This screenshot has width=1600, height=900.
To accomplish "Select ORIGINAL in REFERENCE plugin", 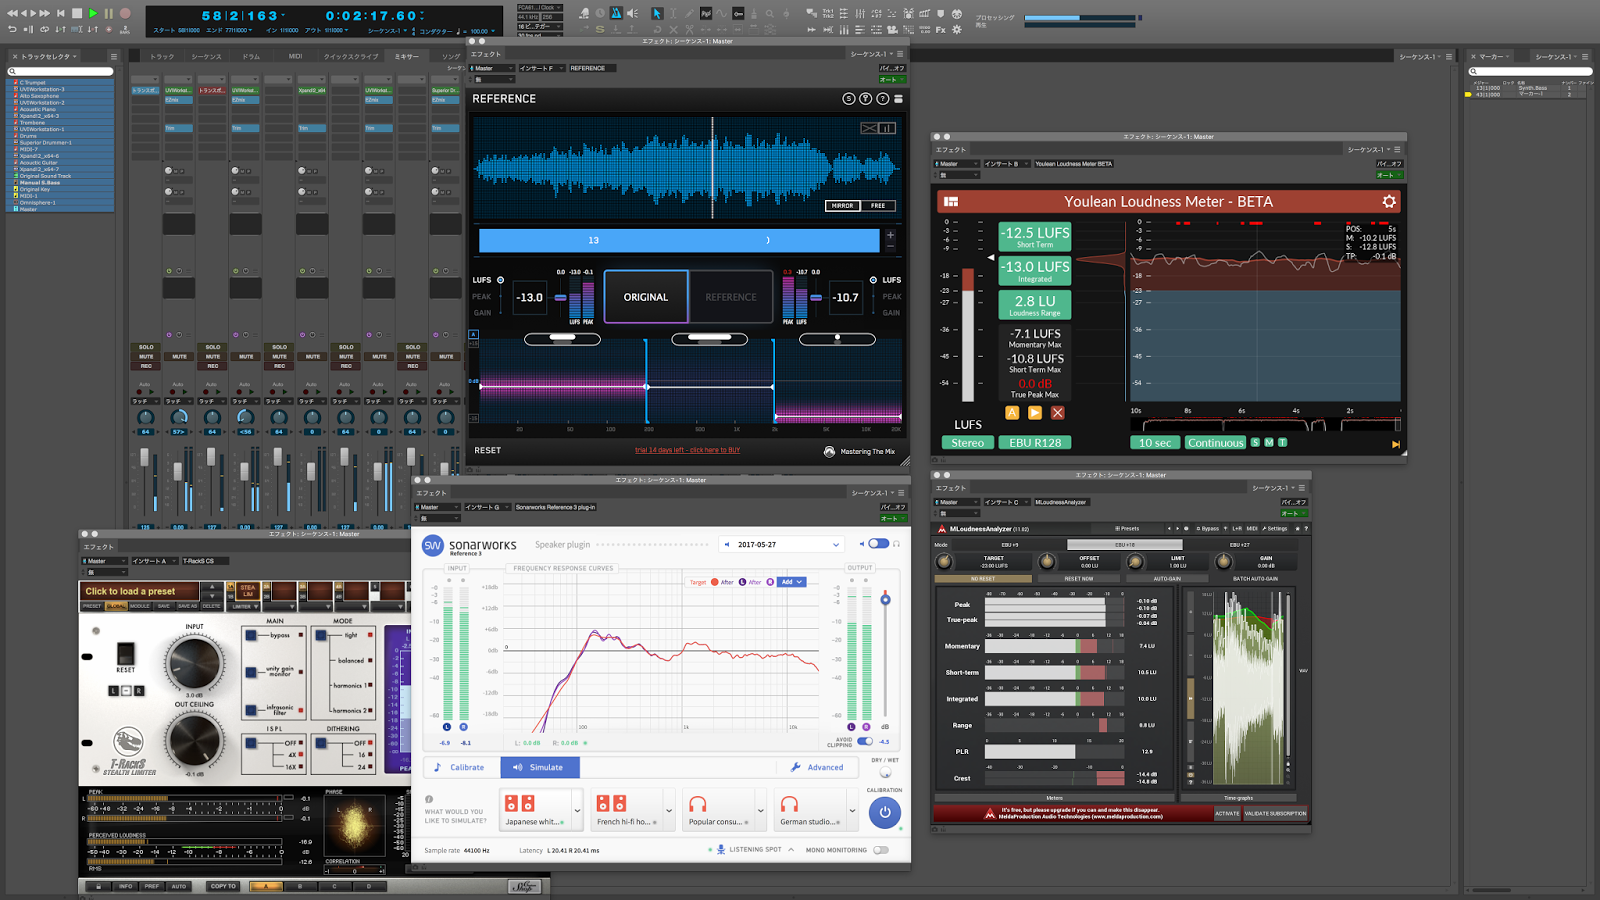I will 646,297.
